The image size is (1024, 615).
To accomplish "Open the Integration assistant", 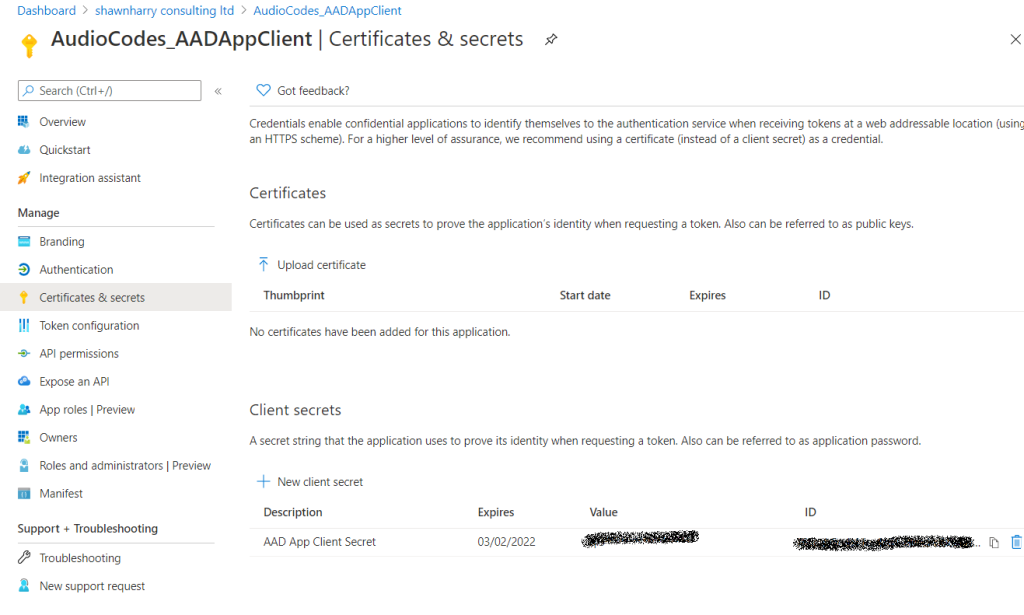I will (x=90, y=178).
